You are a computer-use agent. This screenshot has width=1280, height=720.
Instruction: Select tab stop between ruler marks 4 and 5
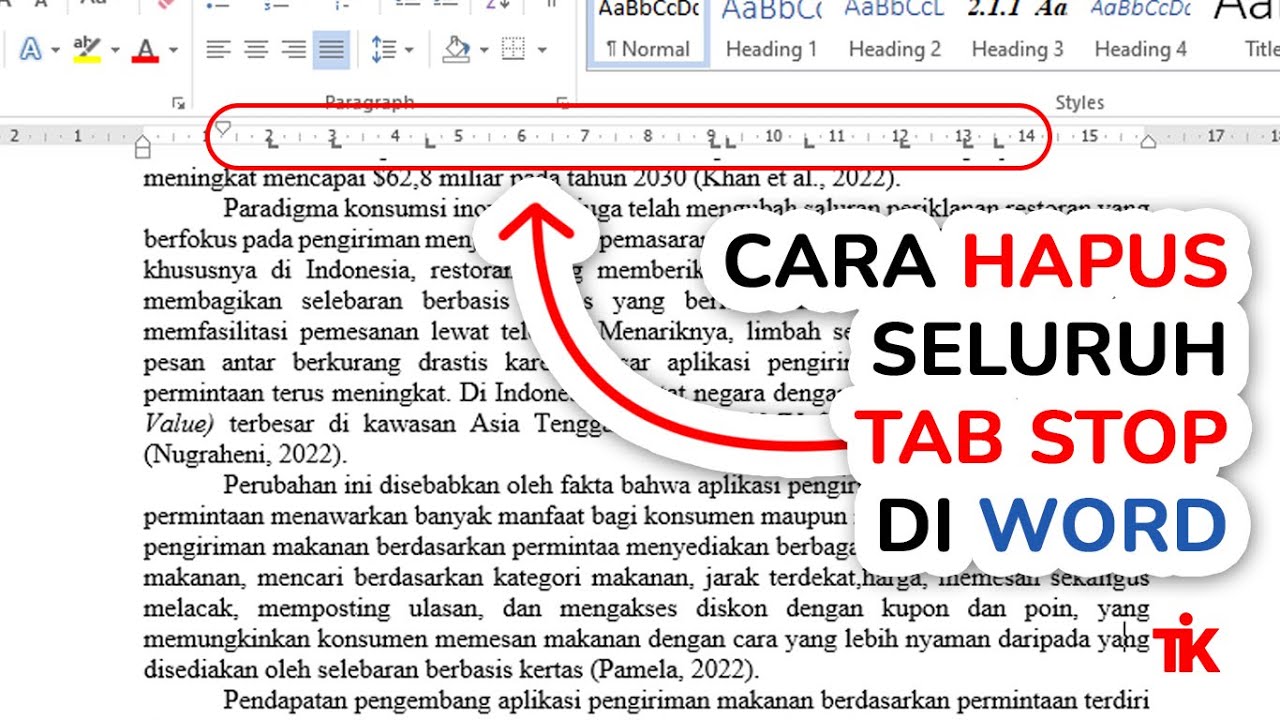tap(430, 143)
